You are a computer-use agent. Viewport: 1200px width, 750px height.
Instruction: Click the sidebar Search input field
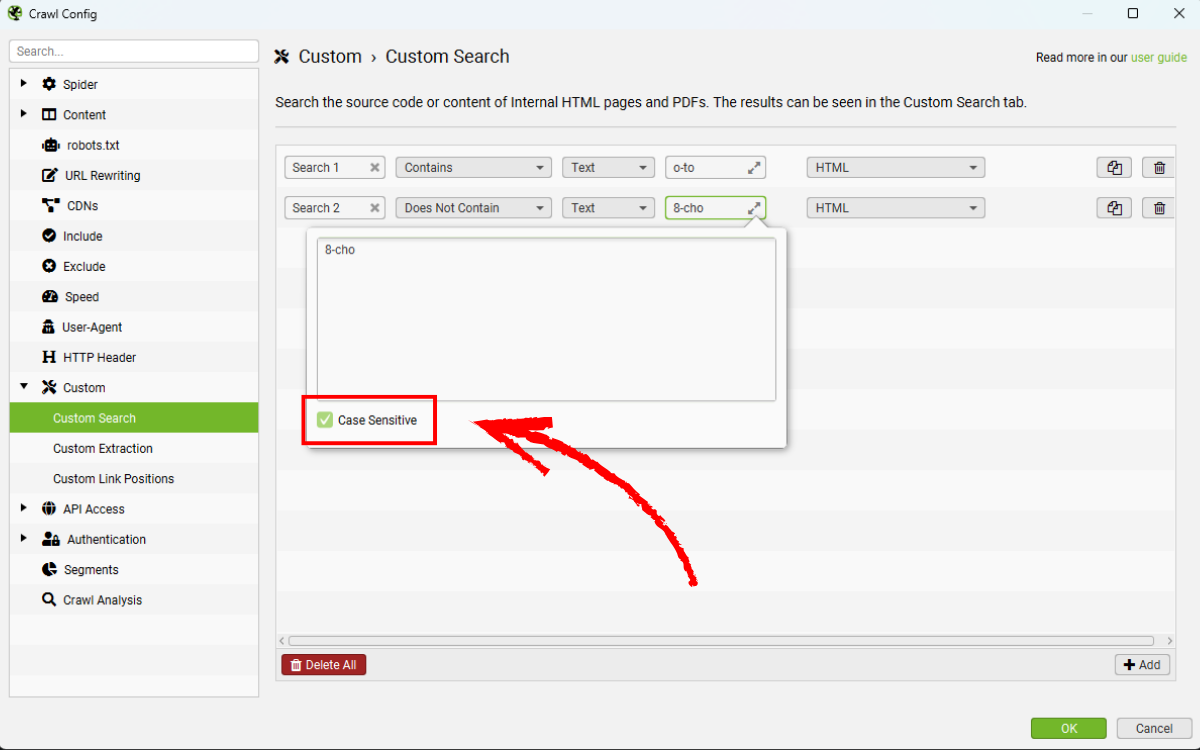[134, 51]
